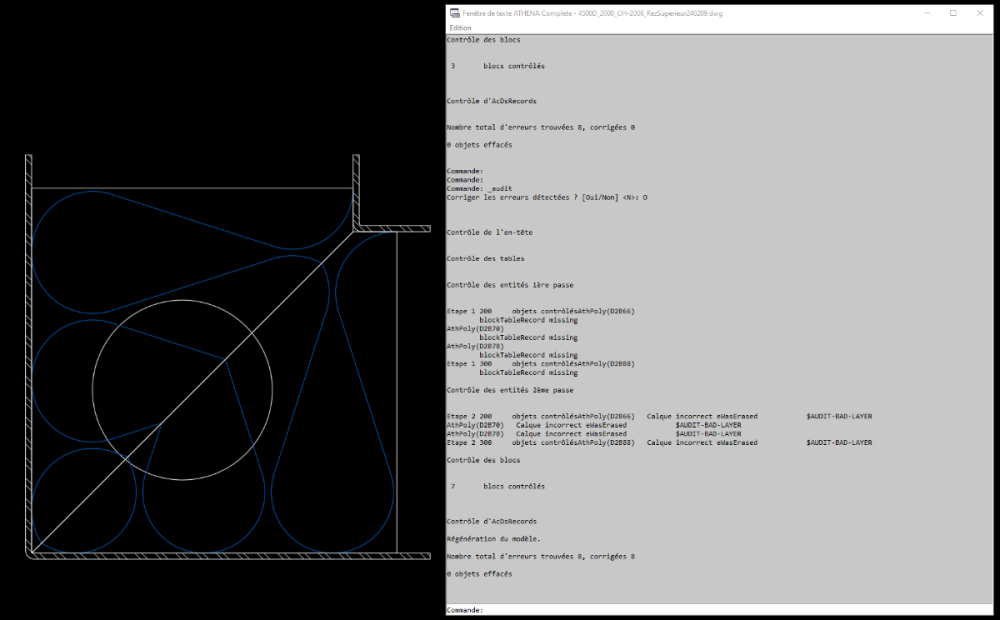This screenshot has height=620, width=1000.
Task: Maximize the ATHENA text window
Action: (x=953, y=13)
